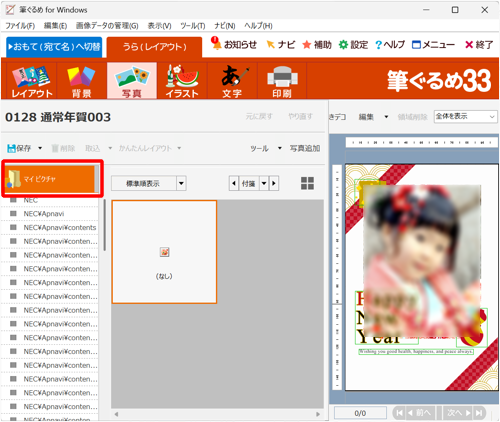Switch to grid thumbnail view icon
This screenshot has height=422, width=500.
307,183
